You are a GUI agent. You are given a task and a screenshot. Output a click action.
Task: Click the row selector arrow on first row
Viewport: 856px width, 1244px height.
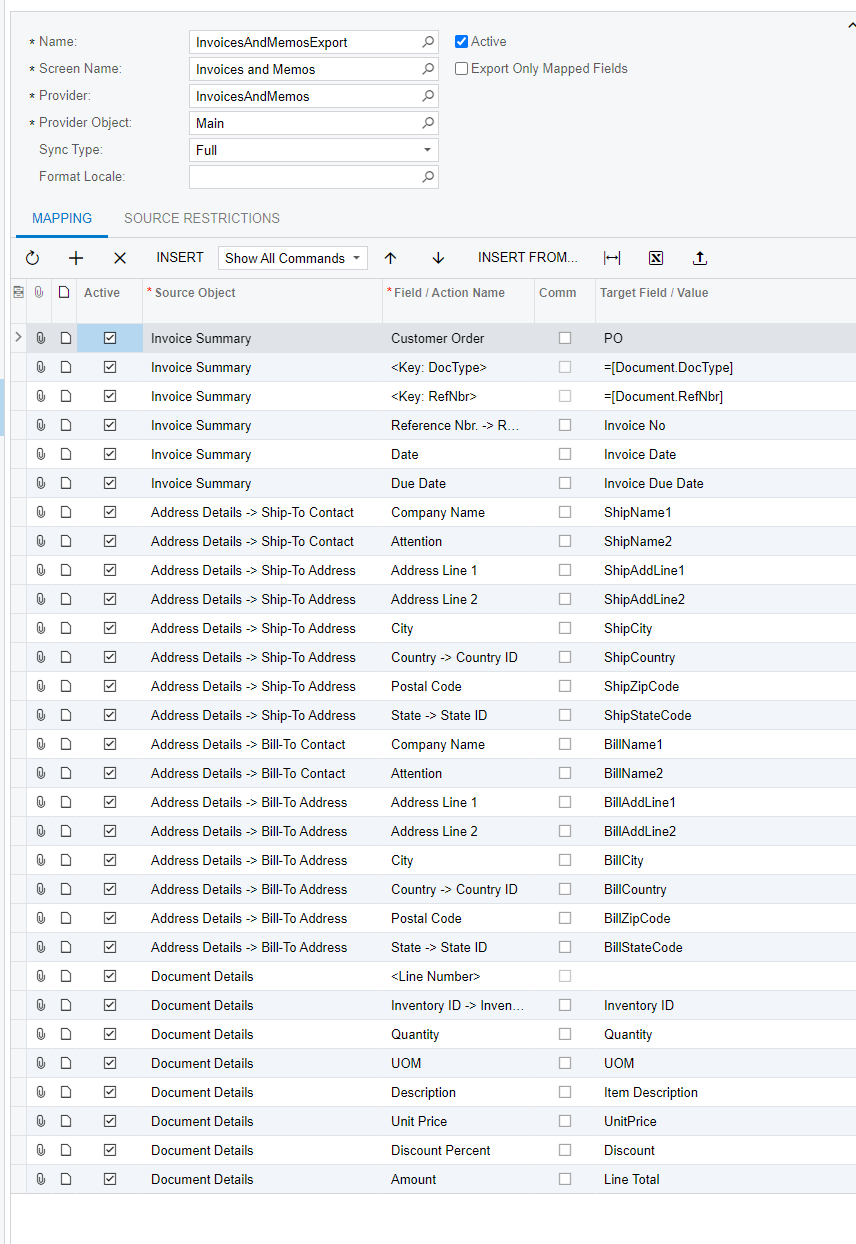(18, 338)
